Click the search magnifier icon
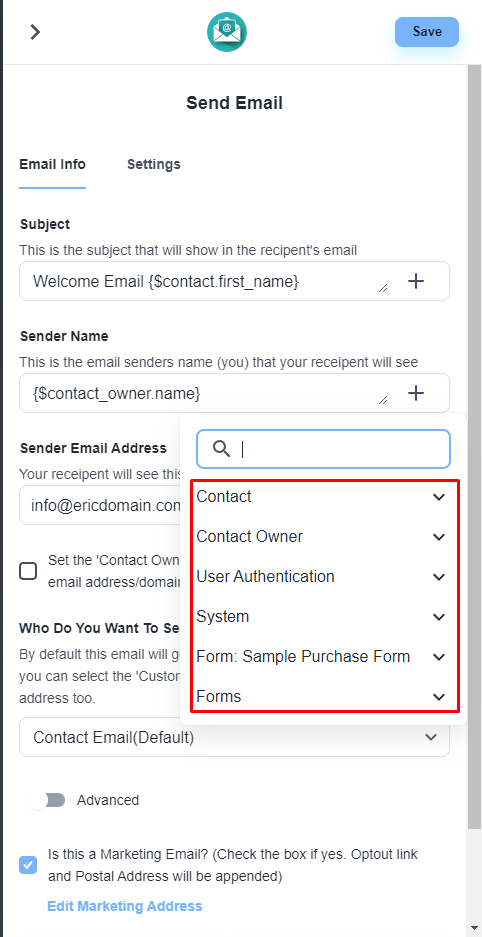Screen dimensions: 482x937 [x=222, y=449]
